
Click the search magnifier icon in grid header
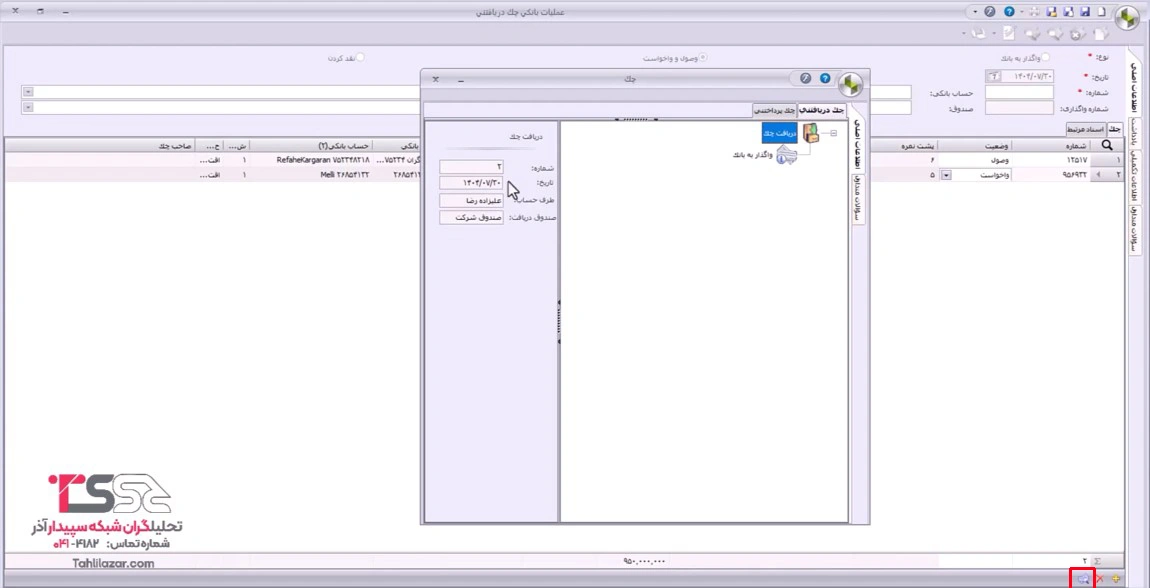coord(1107,146)
